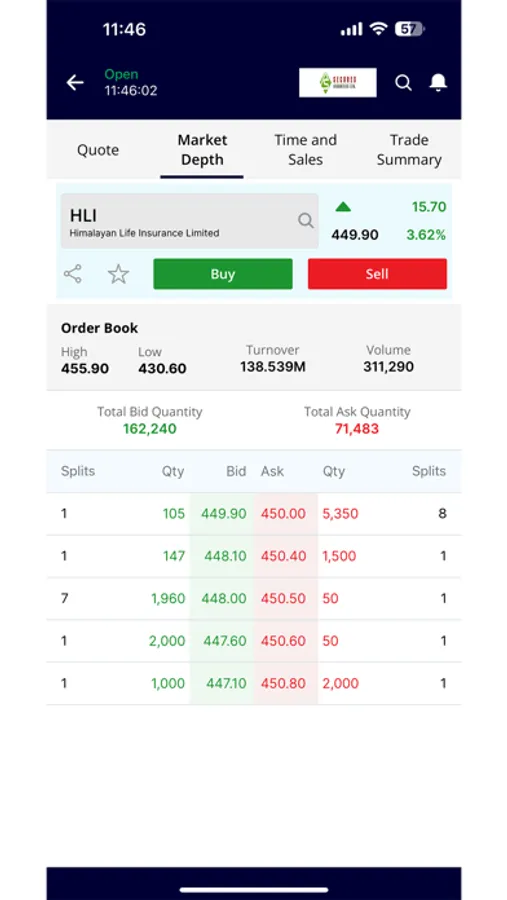This screenshot has width=507, height=900.
Task: Tap the 11:46:02 timestamp
Action: coord(131,91)
